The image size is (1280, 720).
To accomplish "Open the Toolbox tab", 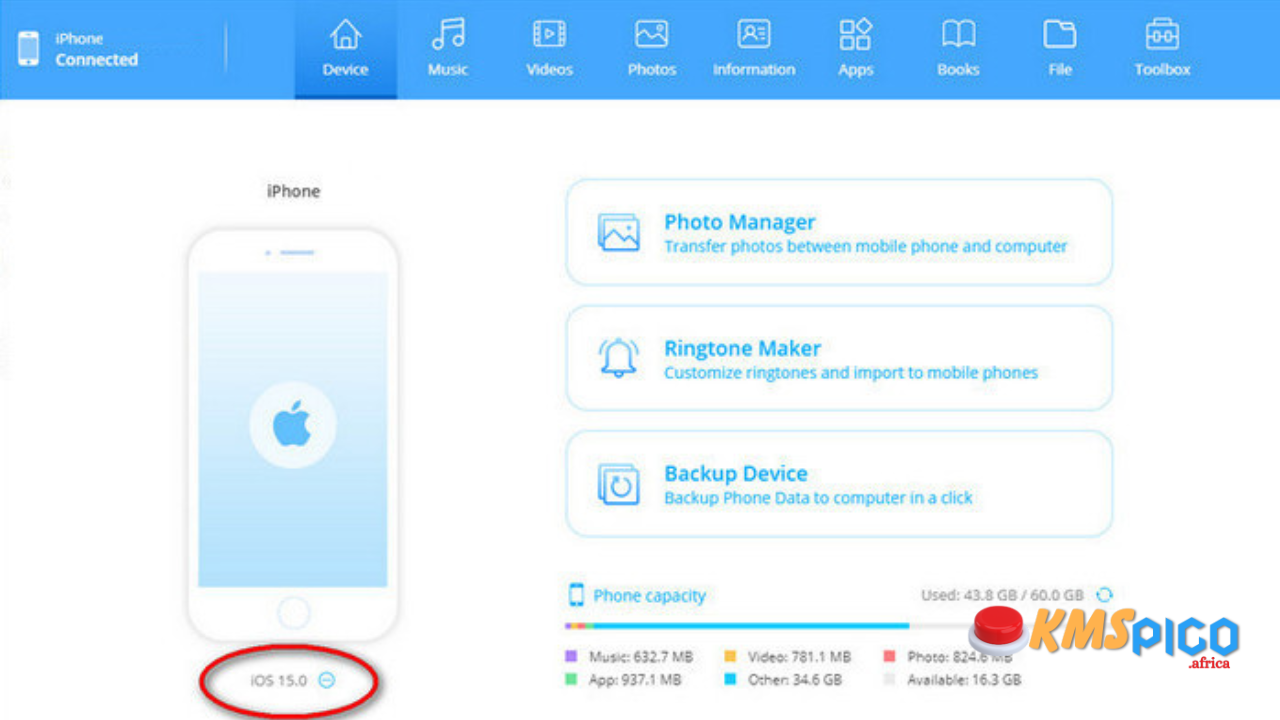I will coord(1162,49).
